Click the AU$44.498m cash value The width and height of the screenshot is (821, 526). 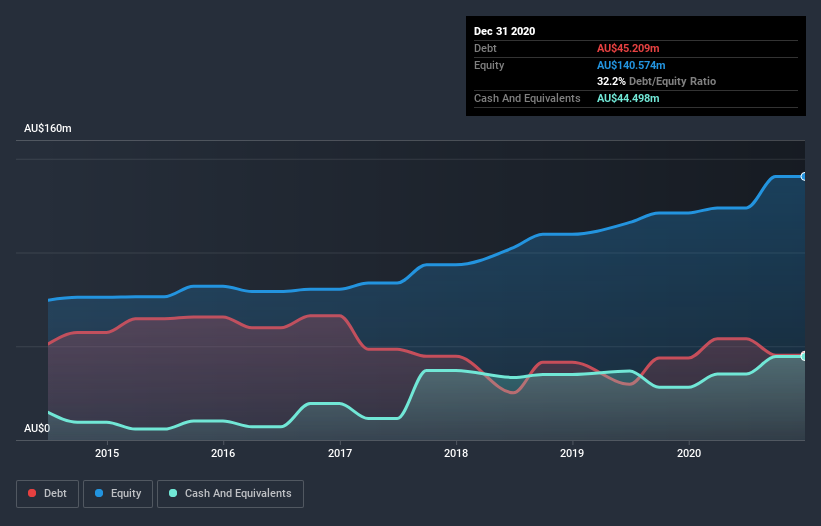coord(628,98)
